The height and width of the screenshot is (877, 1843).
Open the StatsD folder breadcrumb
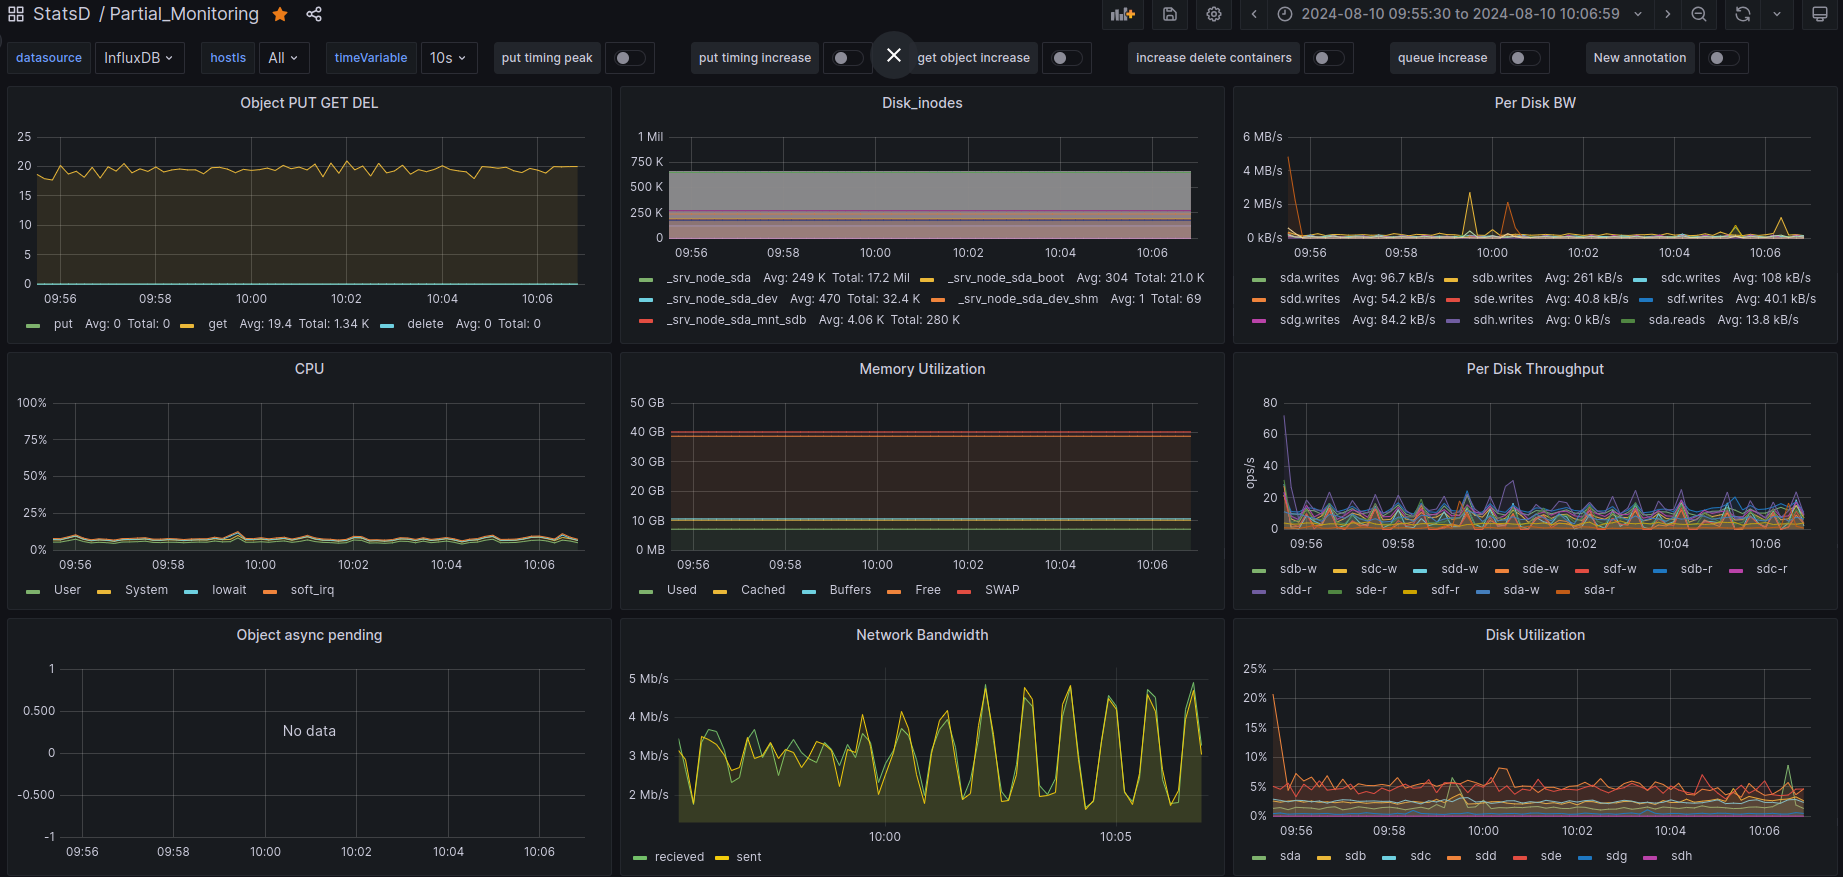[61, 14]
